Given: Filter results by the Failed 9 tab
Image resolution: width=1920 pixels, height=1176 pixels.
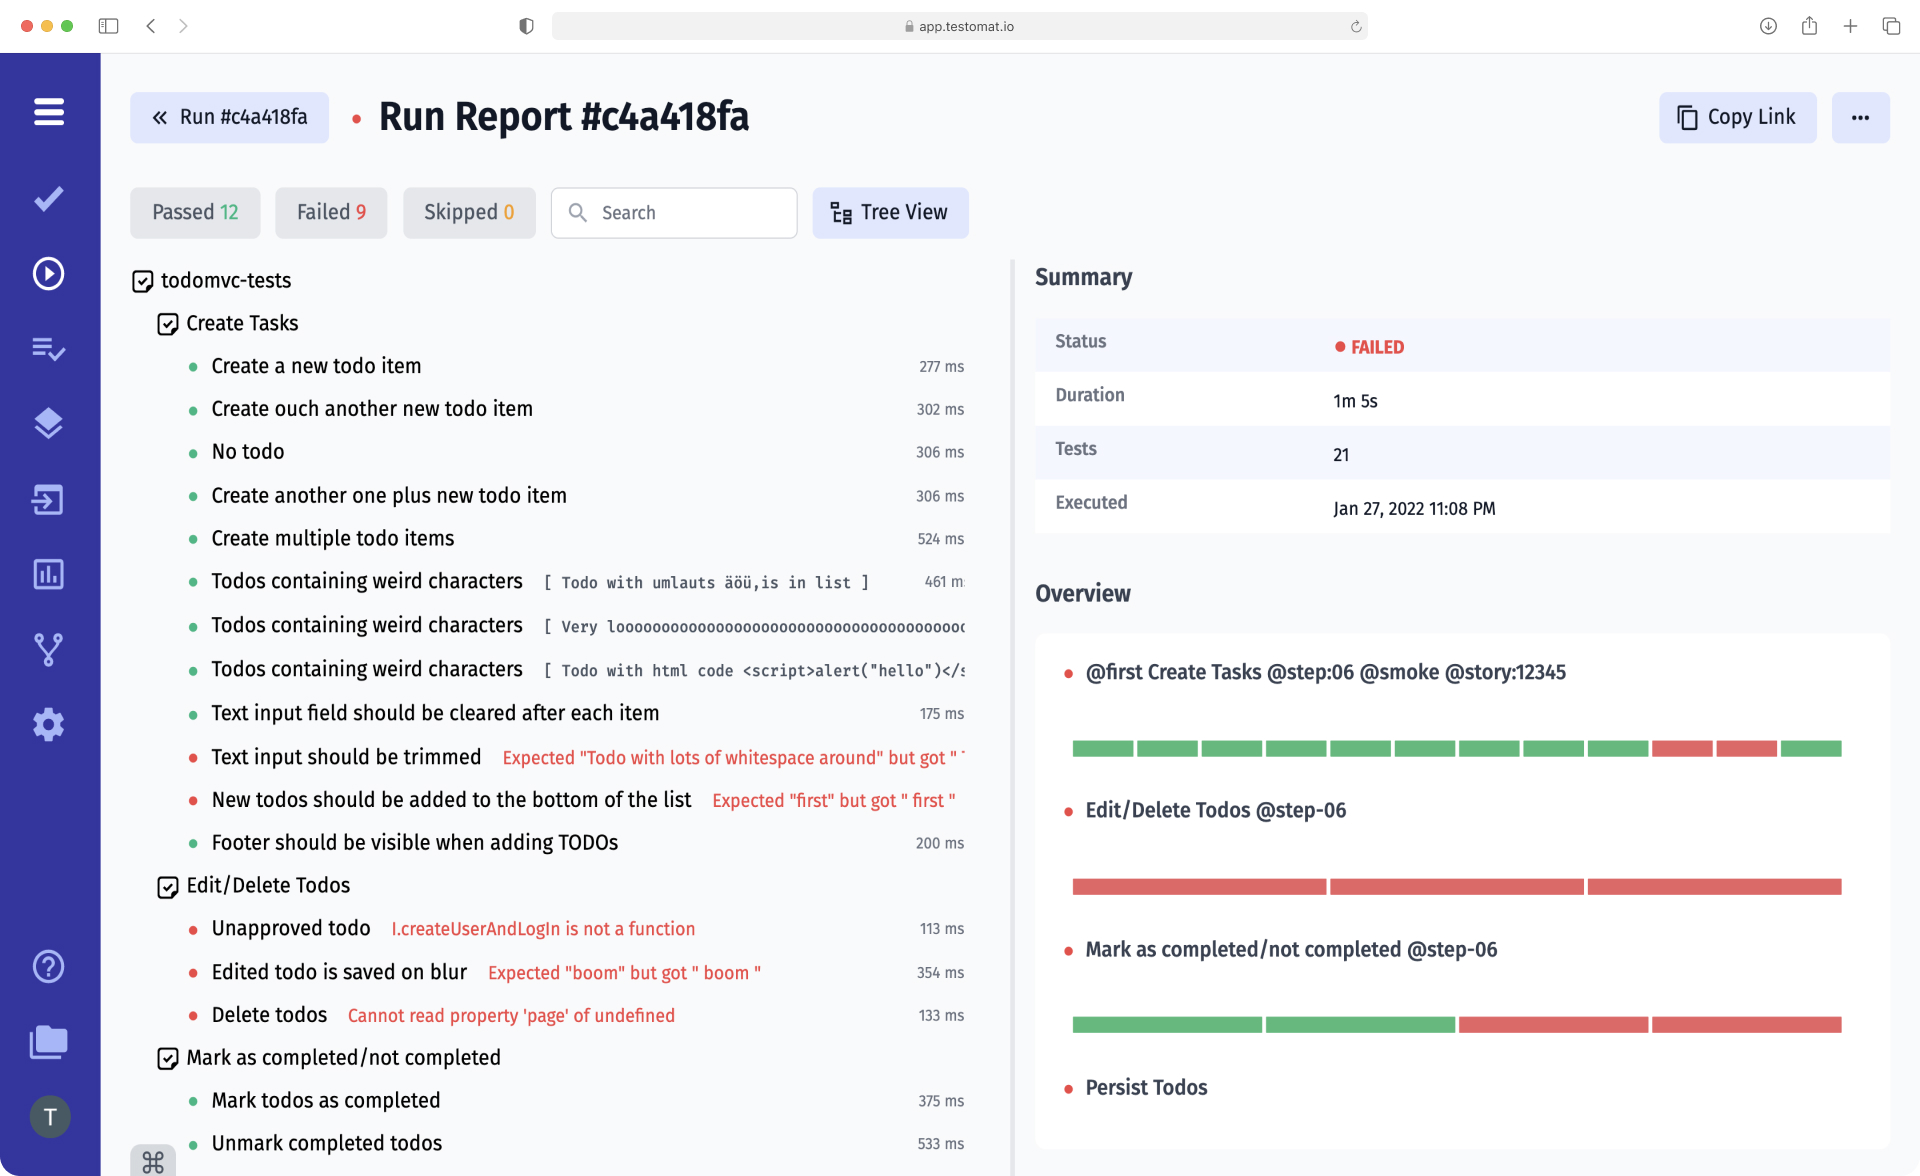Looking at the screenshot, I should (x=330, y=212).
